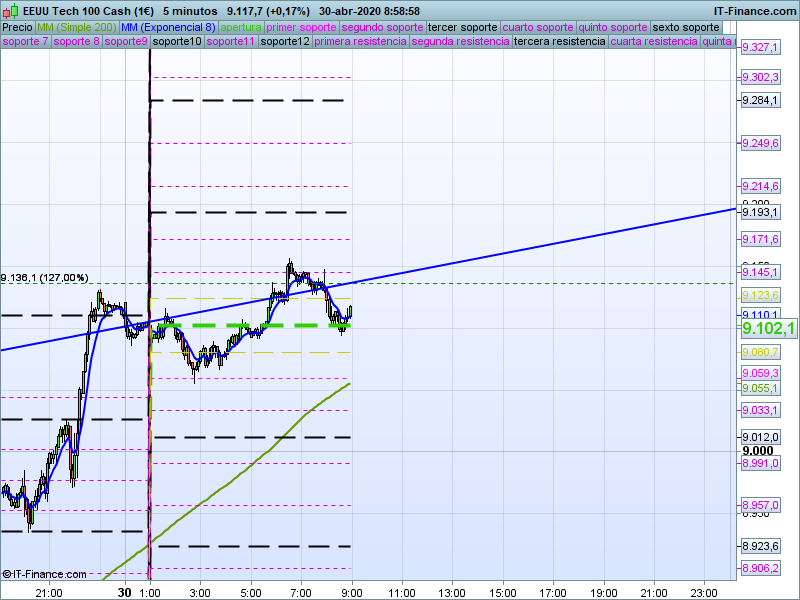The height and width of the screenshot is (600, 800).
Task: Click the 9.171,6 price tag
Action: [x=760, y=239]
